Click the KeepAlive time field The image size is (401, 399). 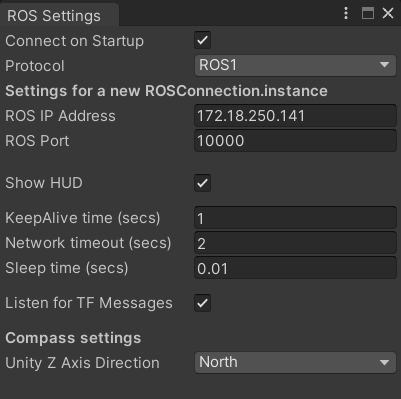(x=295, y=218)
